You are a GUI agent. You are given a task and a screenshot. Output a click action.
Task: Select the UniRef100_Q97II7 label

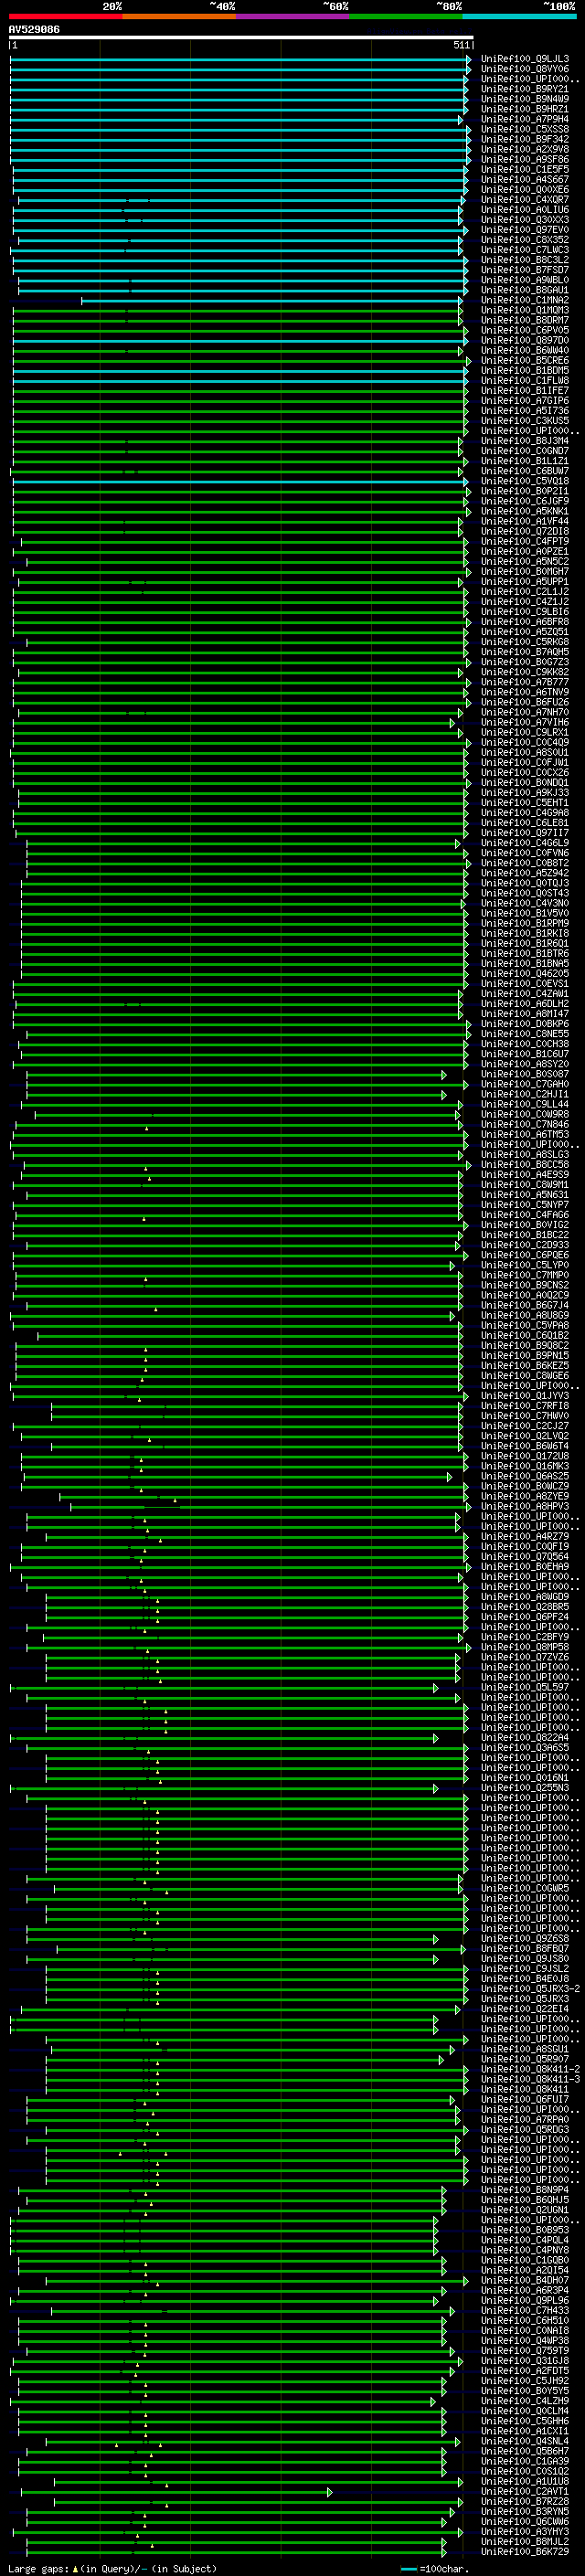(x=525, y=833)
